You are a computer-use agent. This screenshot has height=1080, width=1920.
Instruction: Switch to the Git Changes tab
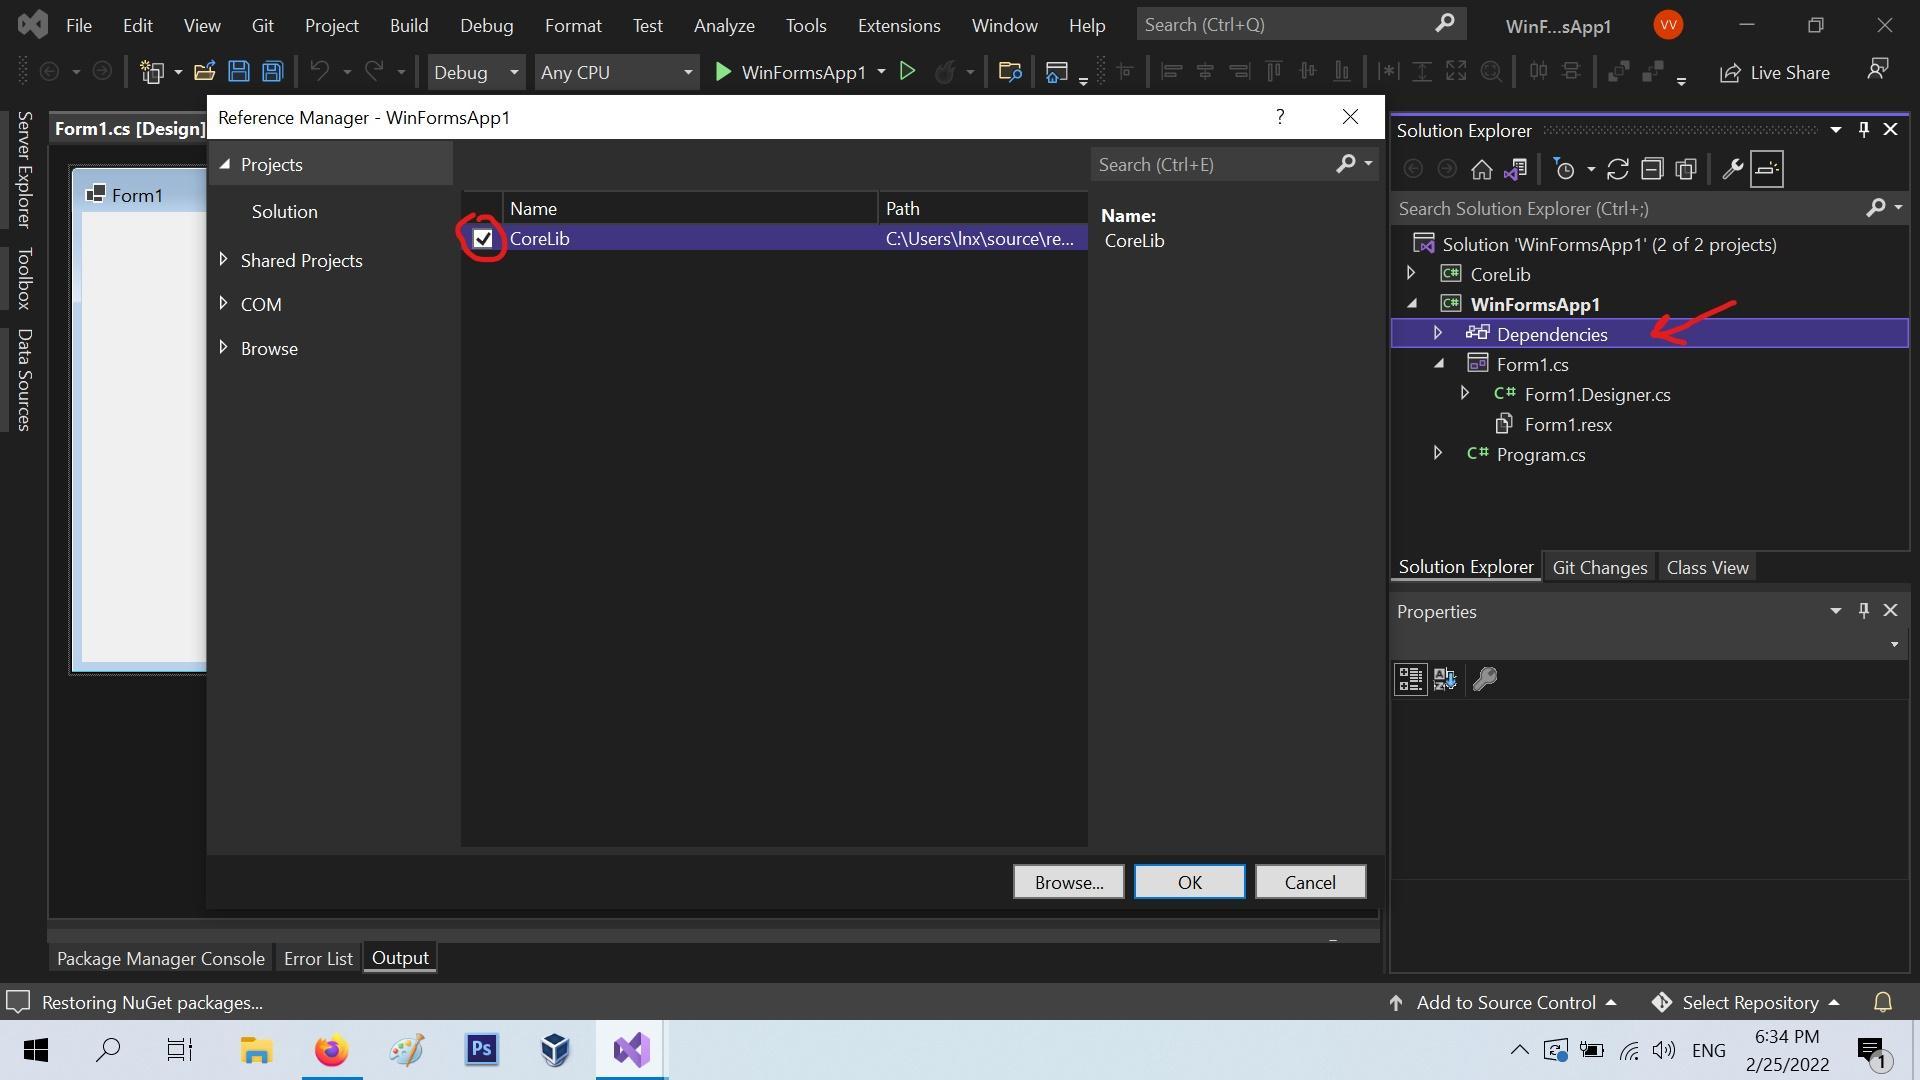[1599, 567]
